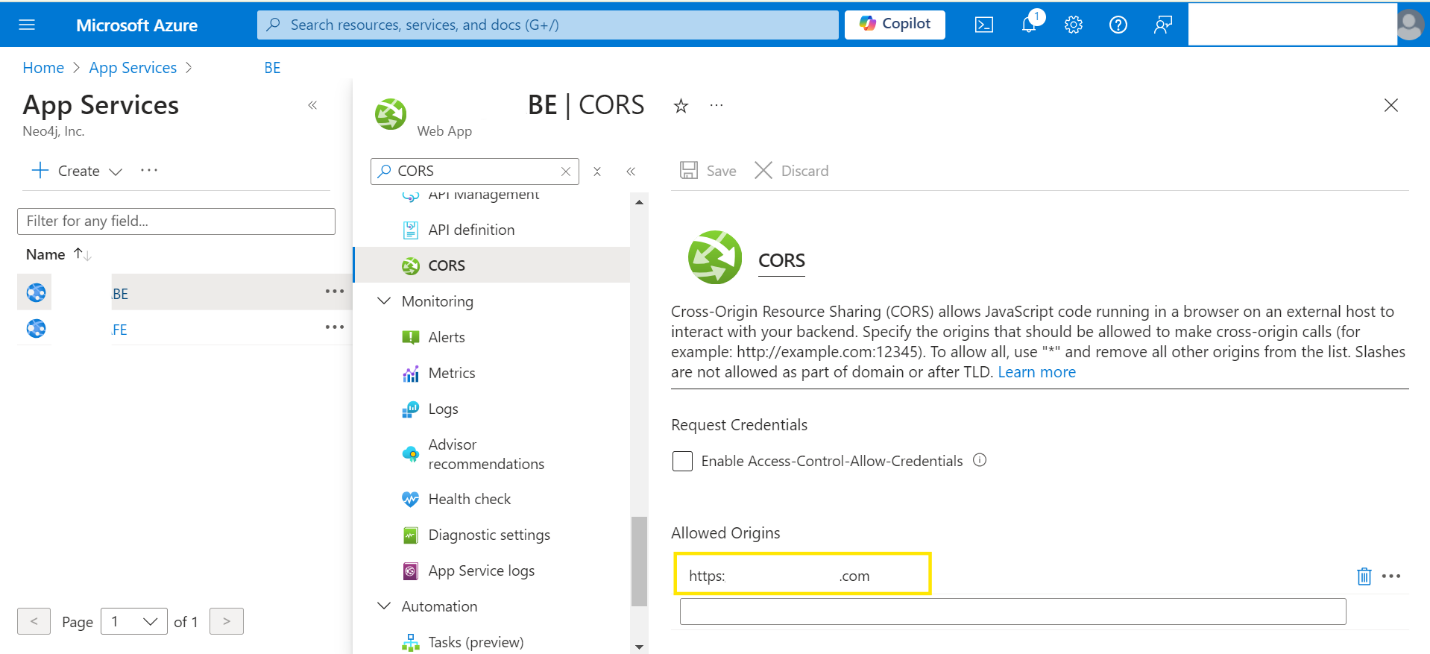Screen dimensions: 1430x654
Task: Click the FE app service globe icon
Action: pos(37,328)
